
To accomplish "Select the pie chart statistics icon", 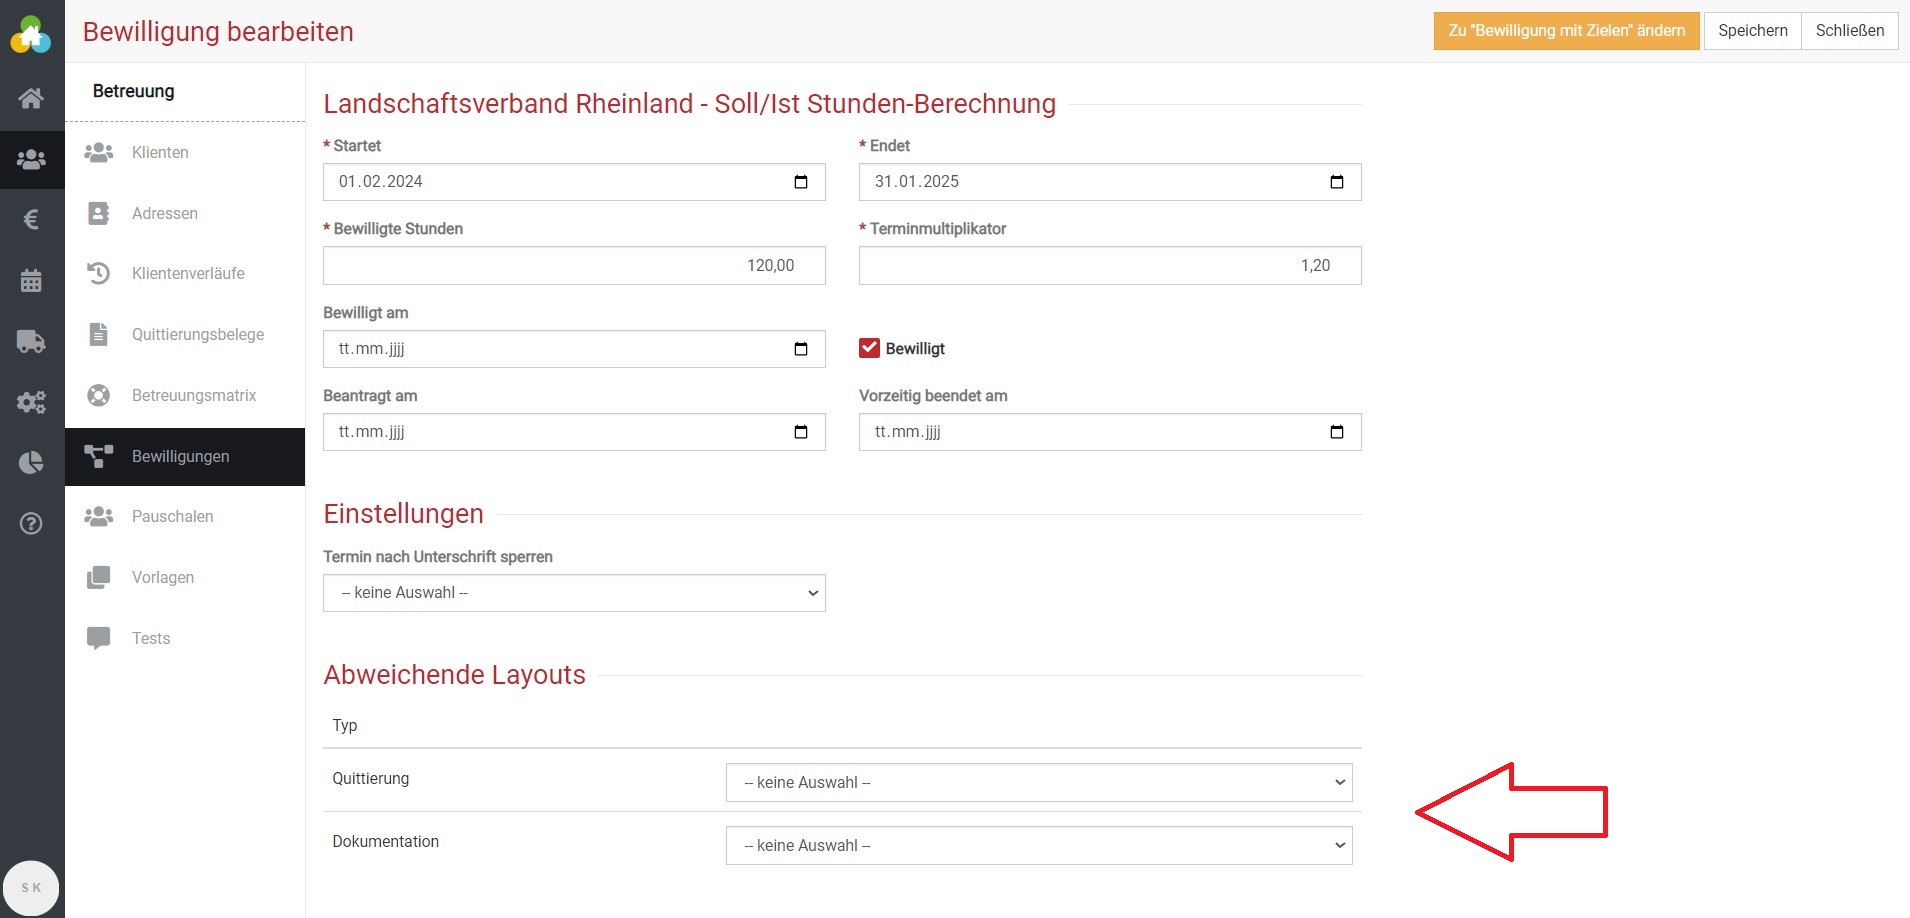I will coord(31,462).
